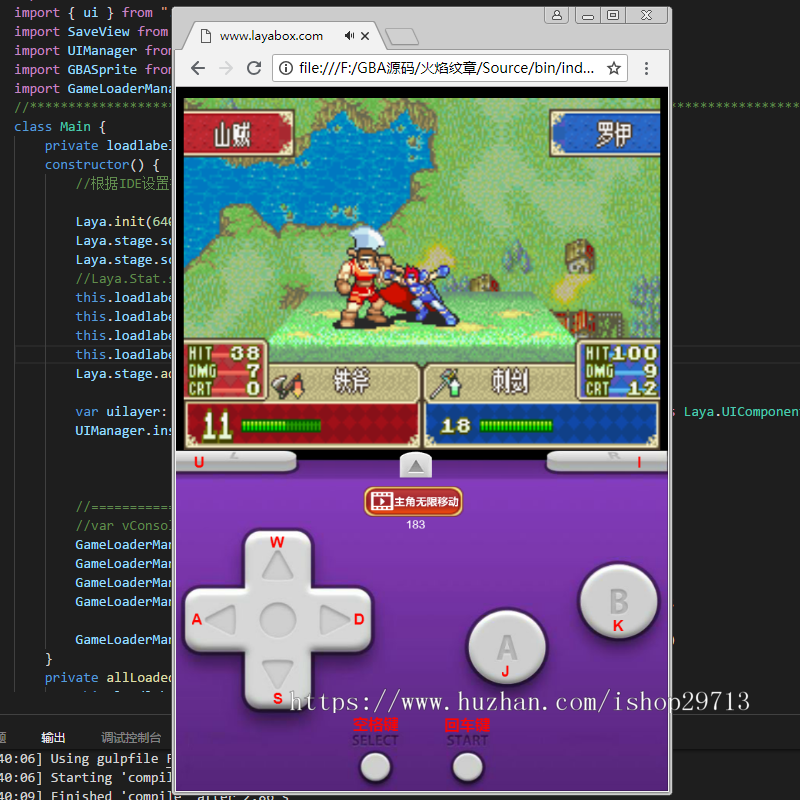Click the 铁斧 weapon icon
This screenshot has height=800, width=800.
click(x=288, y=386)
